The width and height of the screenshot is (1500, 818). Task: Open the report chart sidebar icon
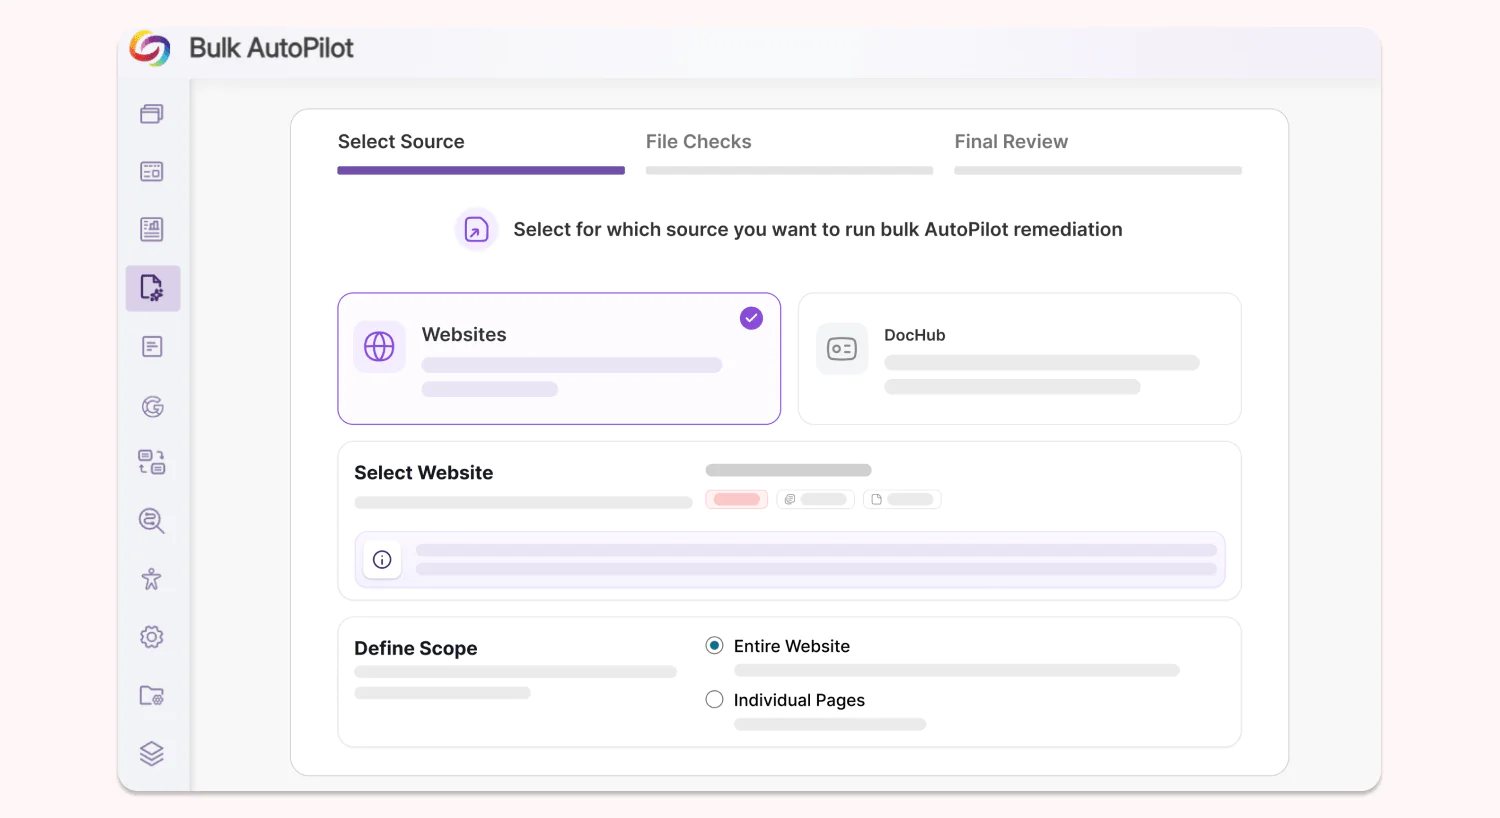(152, 229)
